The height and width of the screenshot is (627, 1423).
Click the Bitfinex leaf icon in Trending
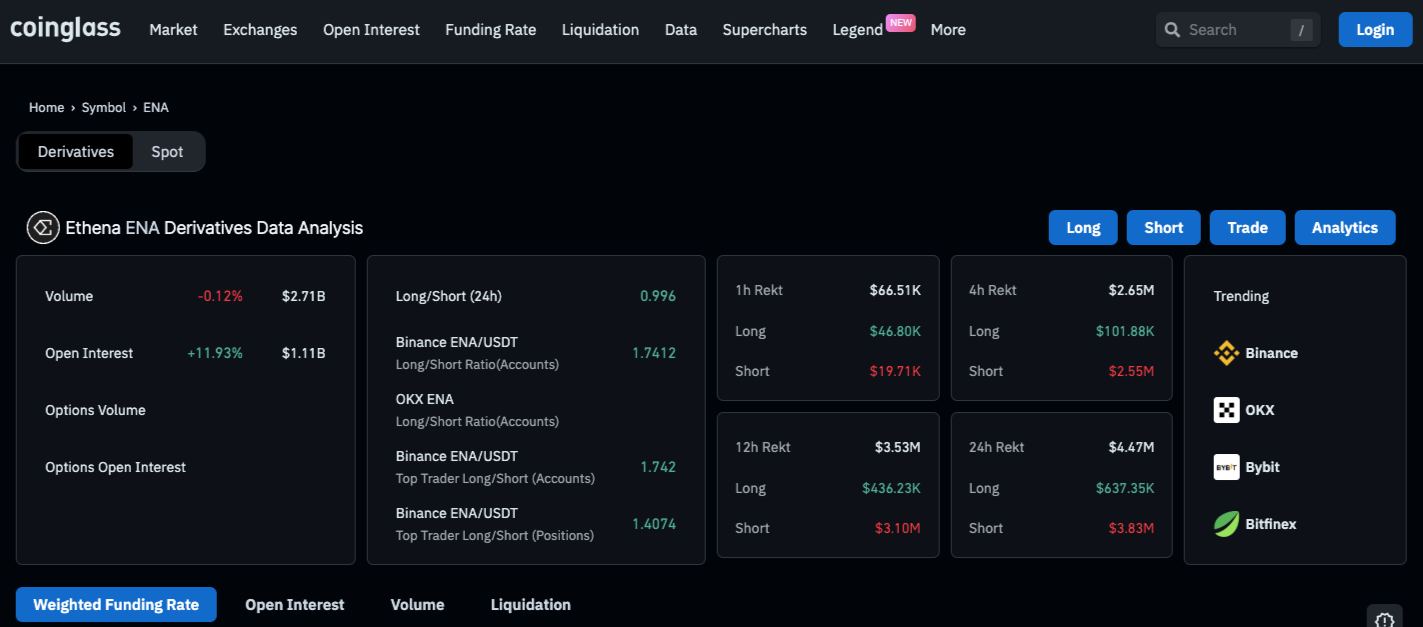1226,524
